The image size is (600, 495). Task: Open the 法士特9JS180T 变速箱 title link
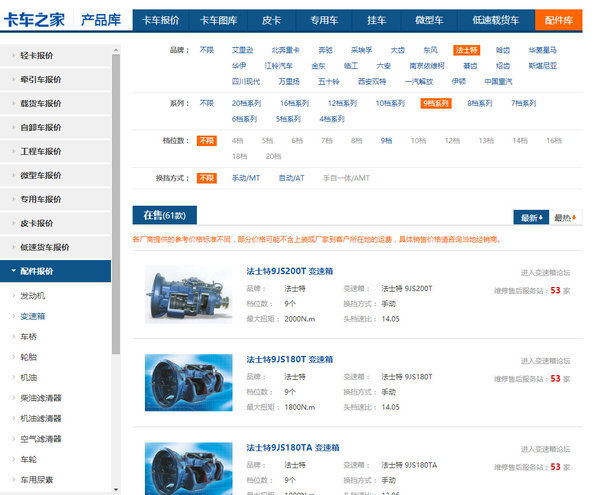pos(290,359)
